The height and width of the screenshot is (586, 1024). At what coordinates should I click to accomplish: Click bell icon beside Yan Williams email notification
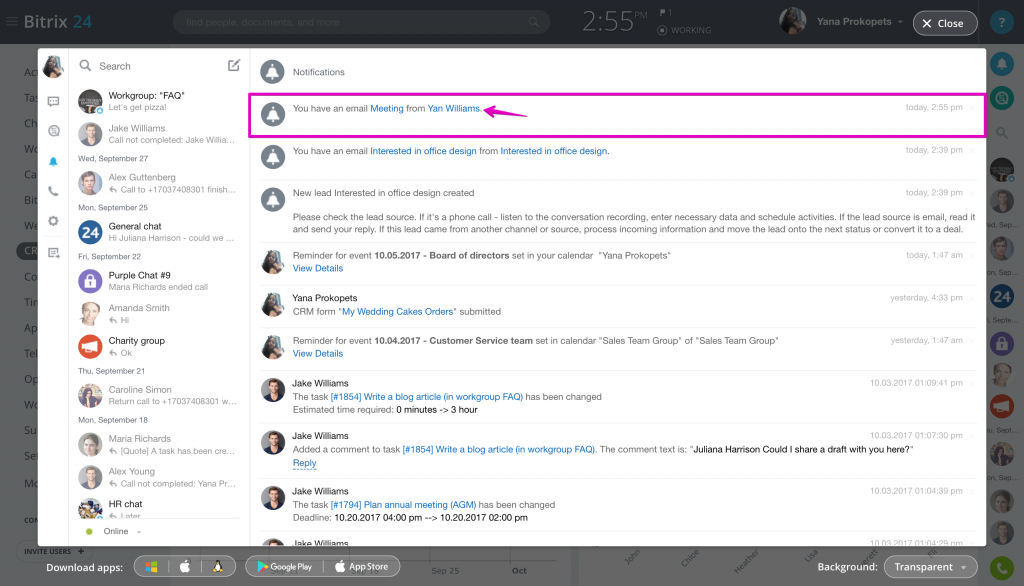tap(273, 114)
